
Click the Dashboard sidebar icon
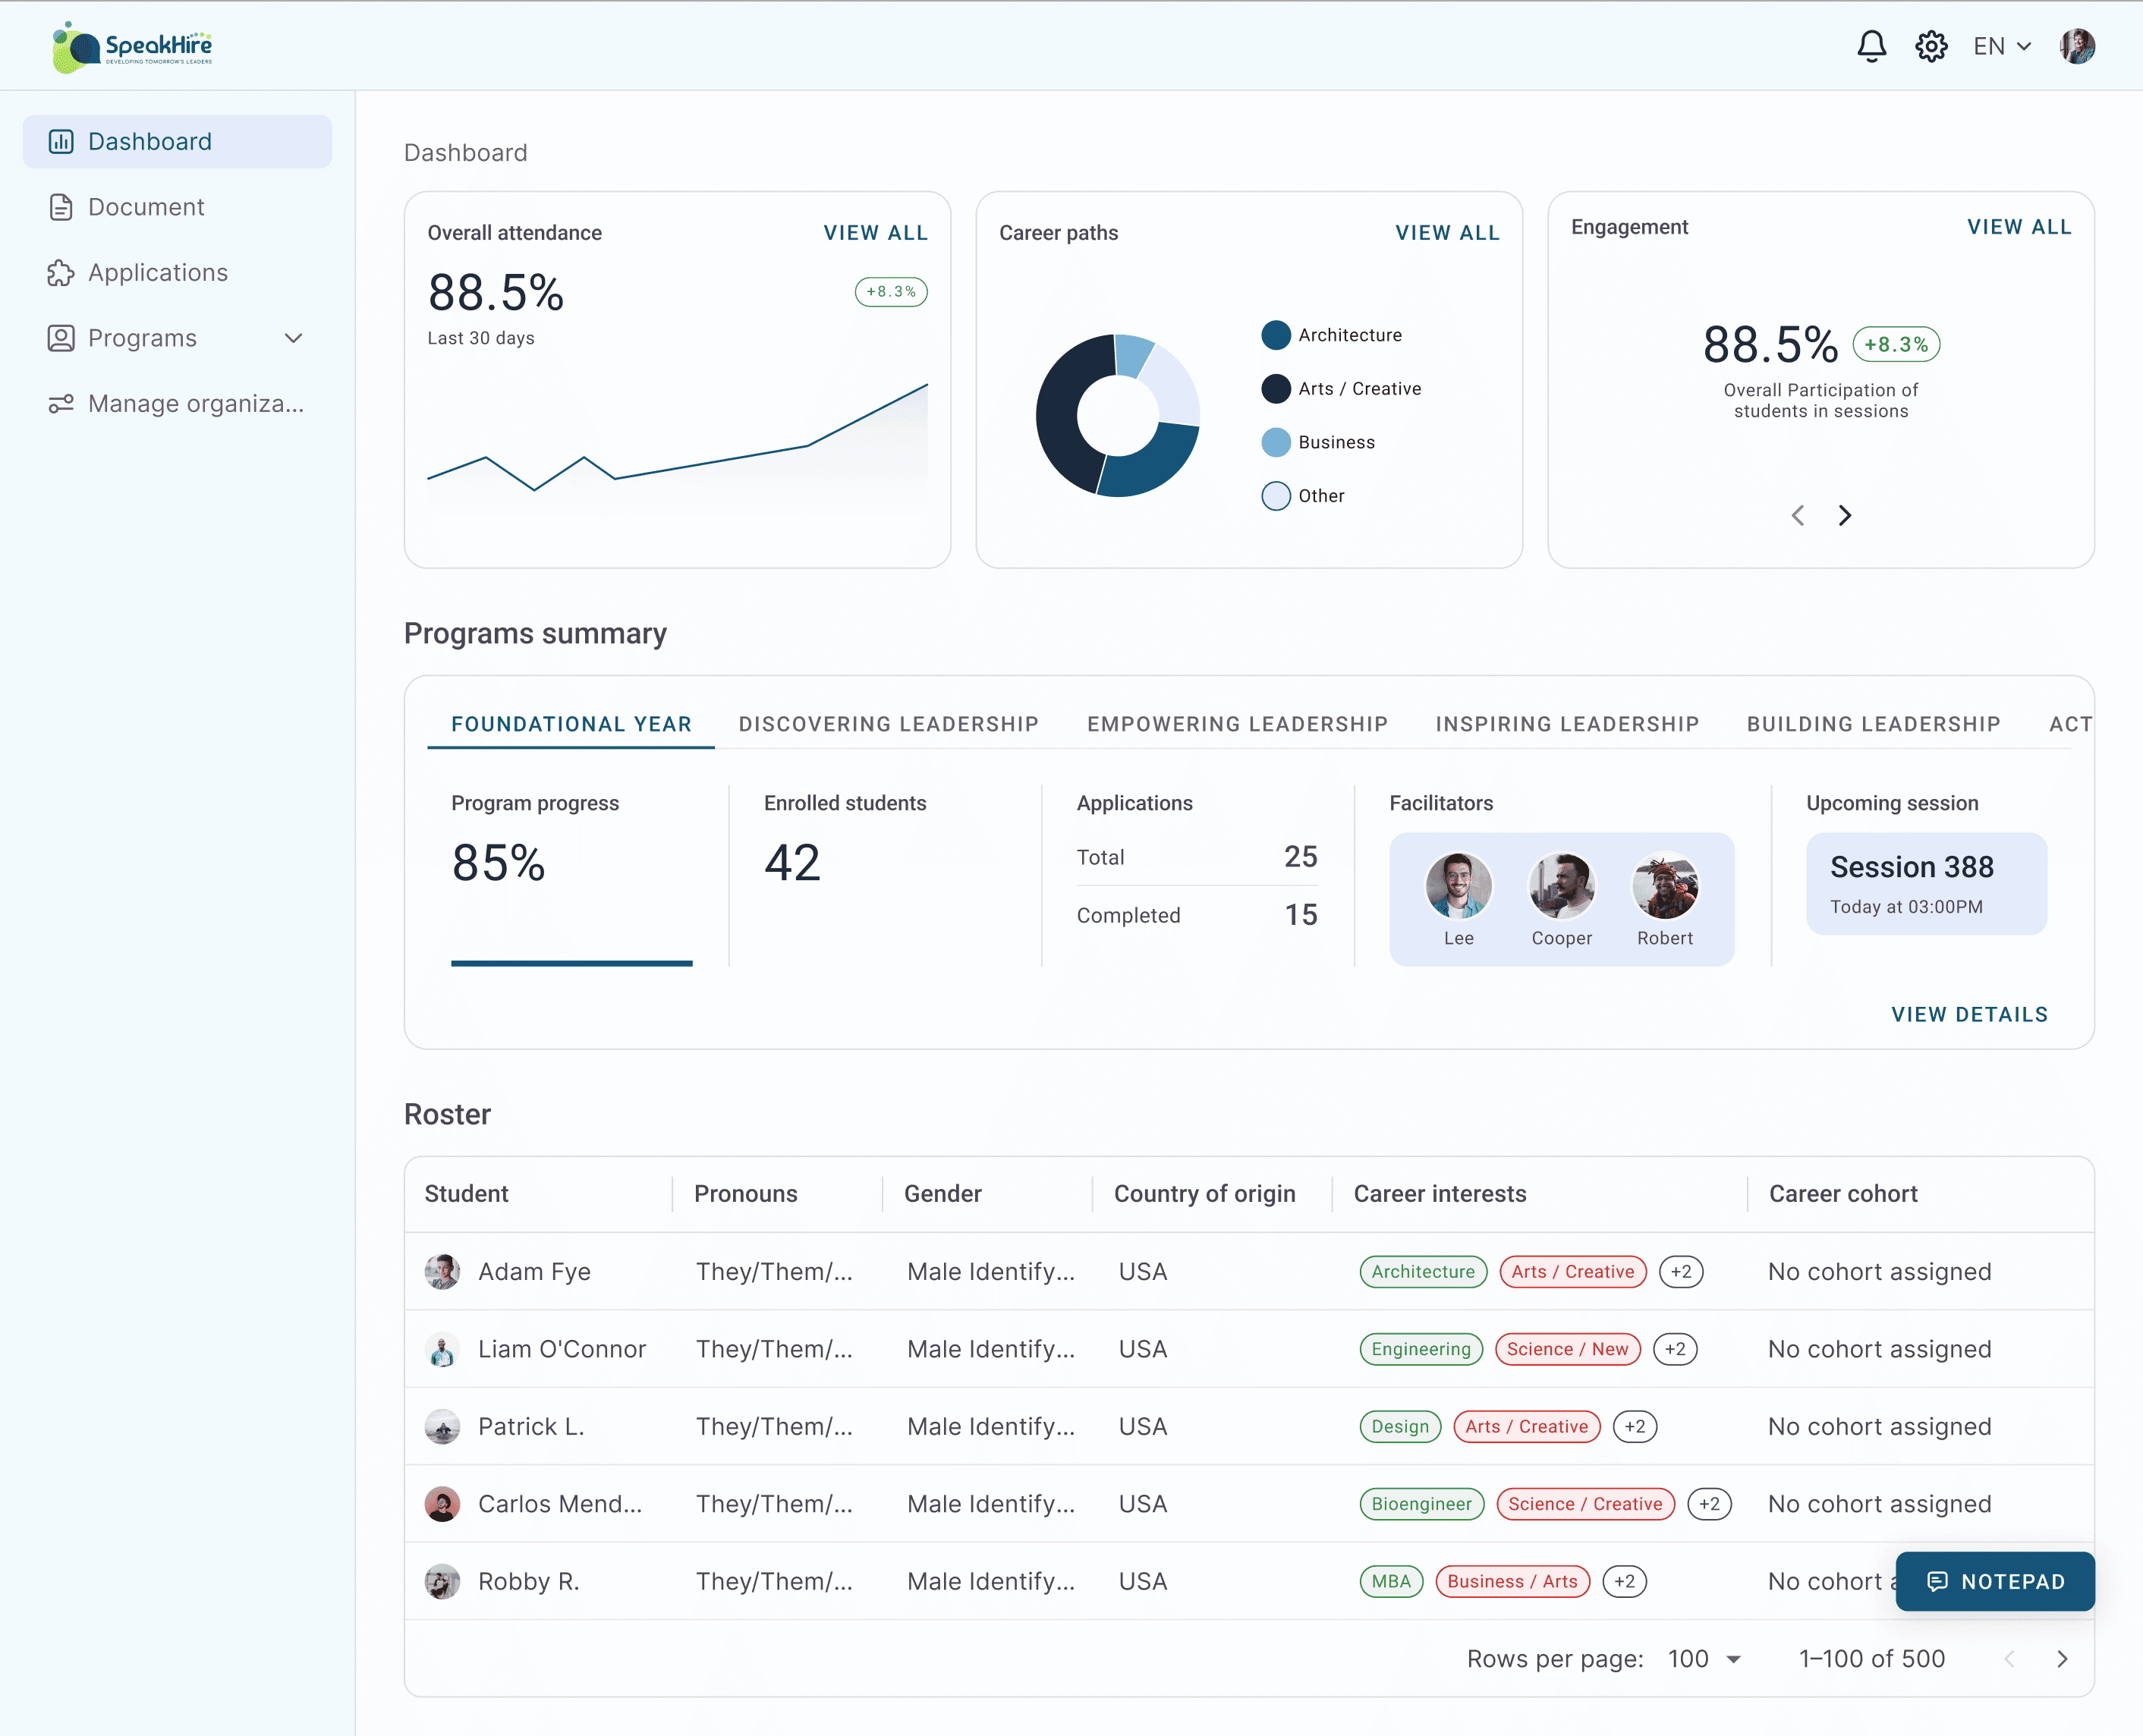[61, 141]
